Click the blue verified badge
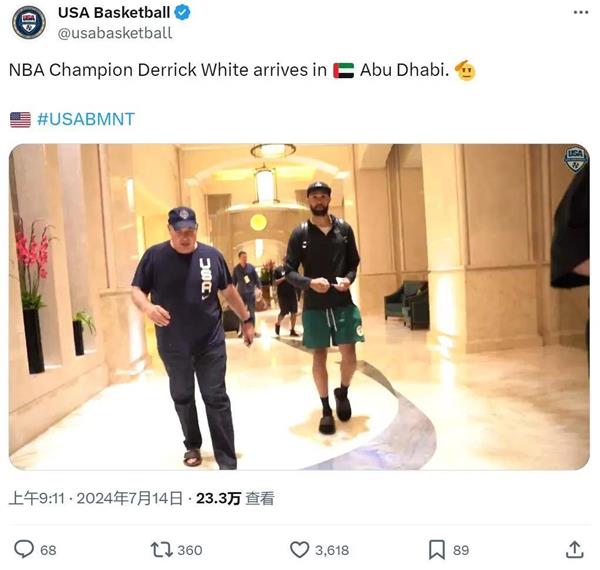 [x=182, y=13]
